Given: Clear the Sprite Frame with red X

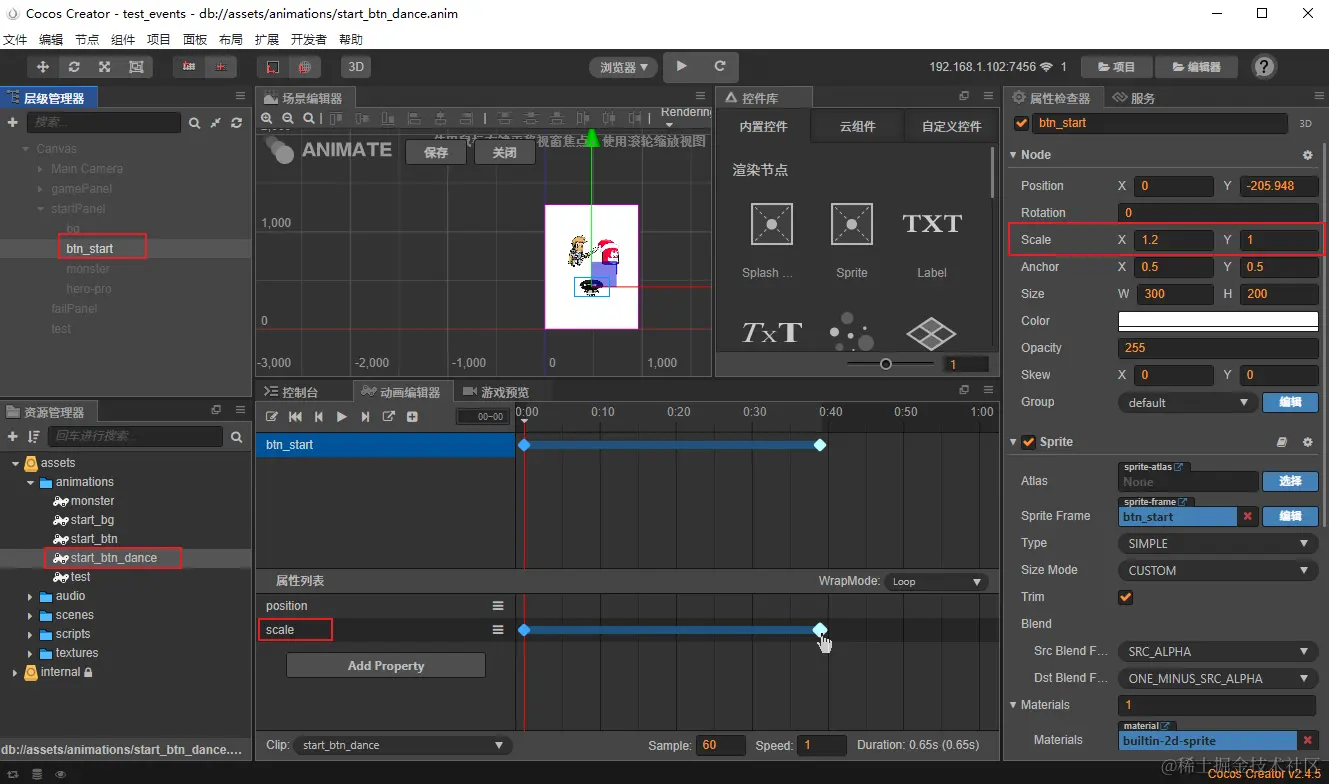Looking at the screenshot, I should 1248,516.
